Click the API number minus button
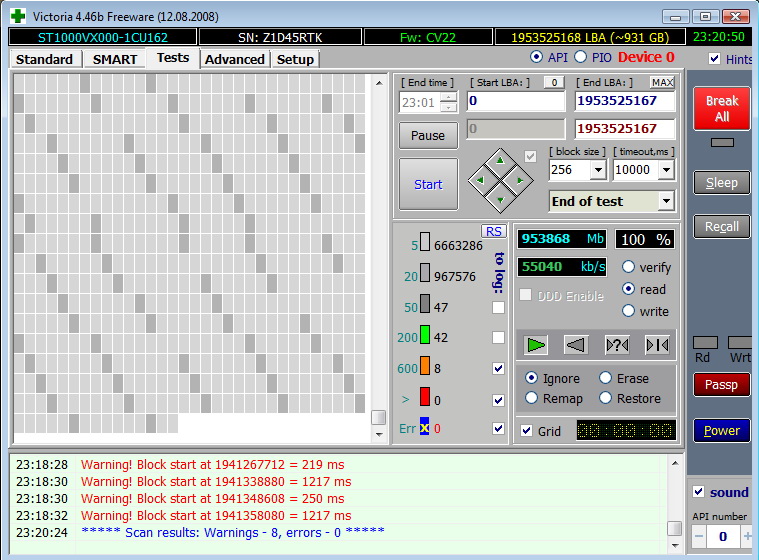This screenshot has height=560, width=759. pos(699,536)
